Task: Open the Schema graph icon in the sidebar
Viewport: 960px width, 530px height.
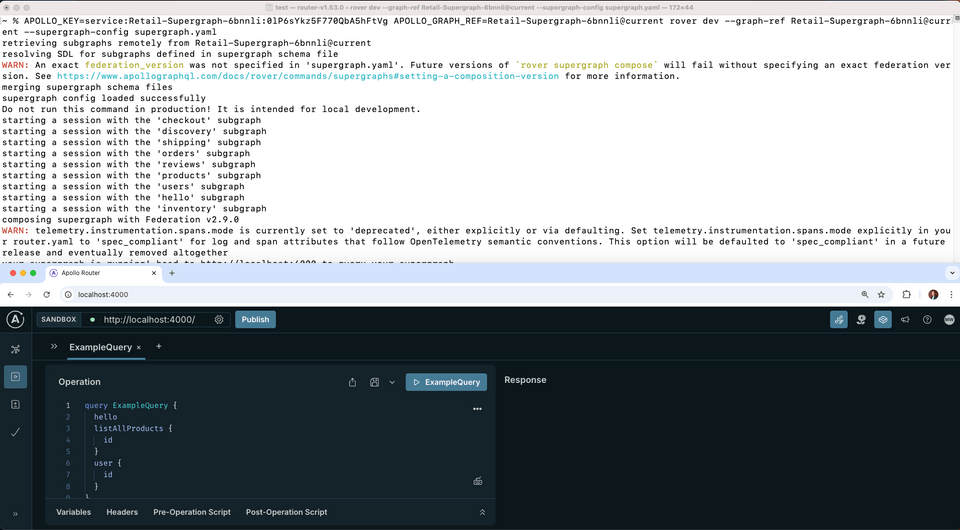Action: (x=15, y=349)
